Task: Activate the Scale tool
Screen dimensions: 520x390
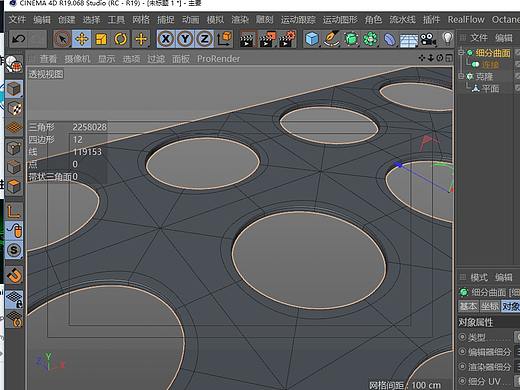Action: pyautogui.click(x=101, y=39)
